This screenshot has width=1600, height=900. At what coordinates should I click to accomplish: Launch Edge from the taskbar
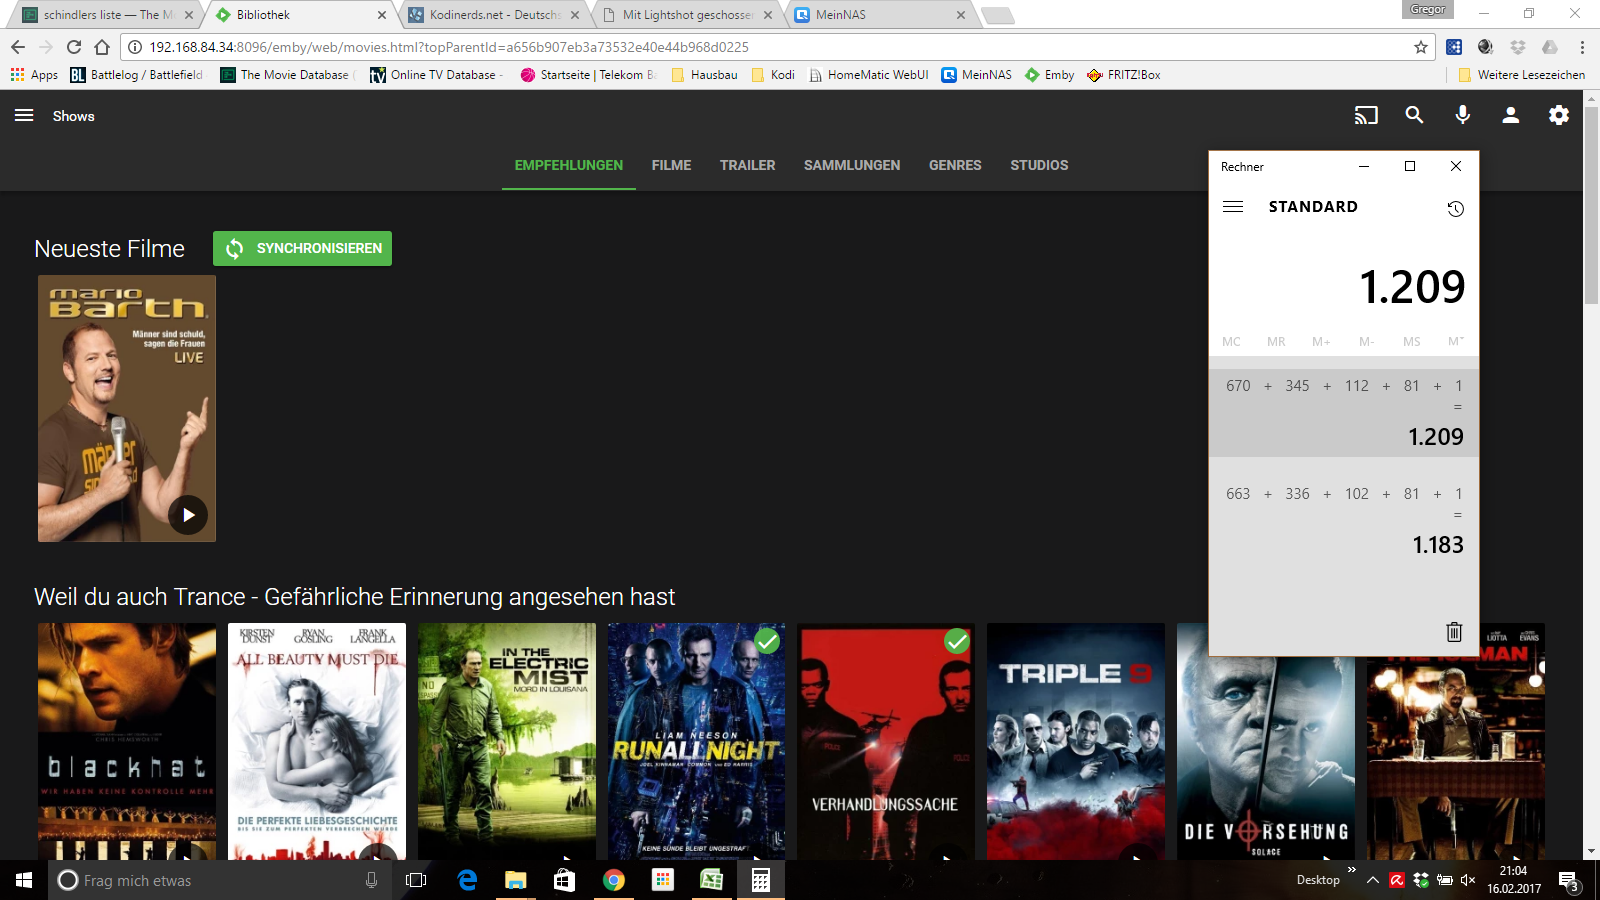pyautogui.click(x=467, y=880)
